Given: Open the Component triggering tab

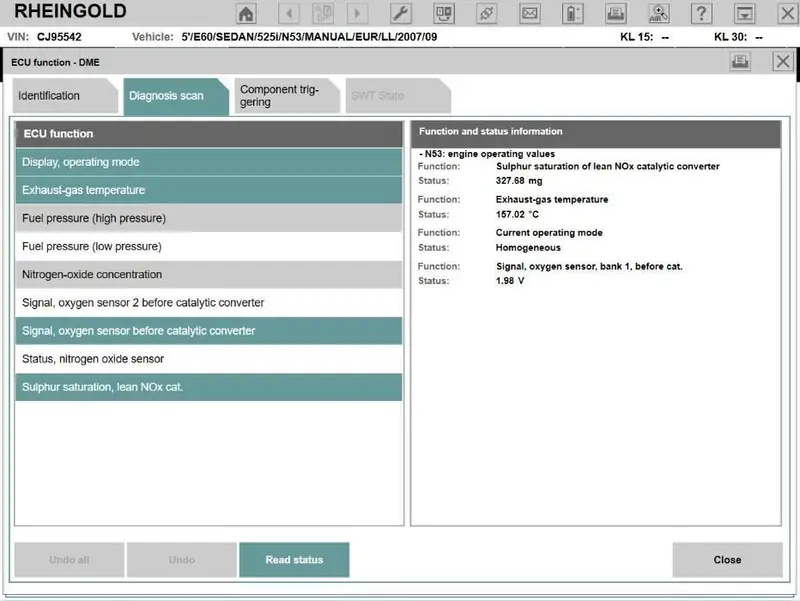Looking at the screenshot, I should 287,96.
